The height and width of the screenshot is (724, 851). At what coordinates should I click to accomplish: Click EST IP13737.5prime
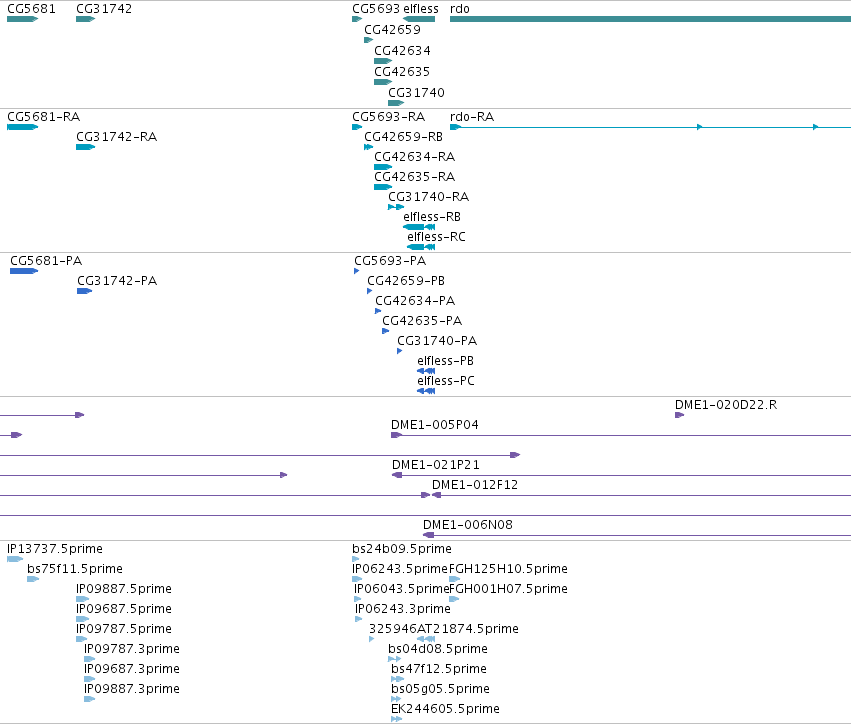[x=55, y=550]
